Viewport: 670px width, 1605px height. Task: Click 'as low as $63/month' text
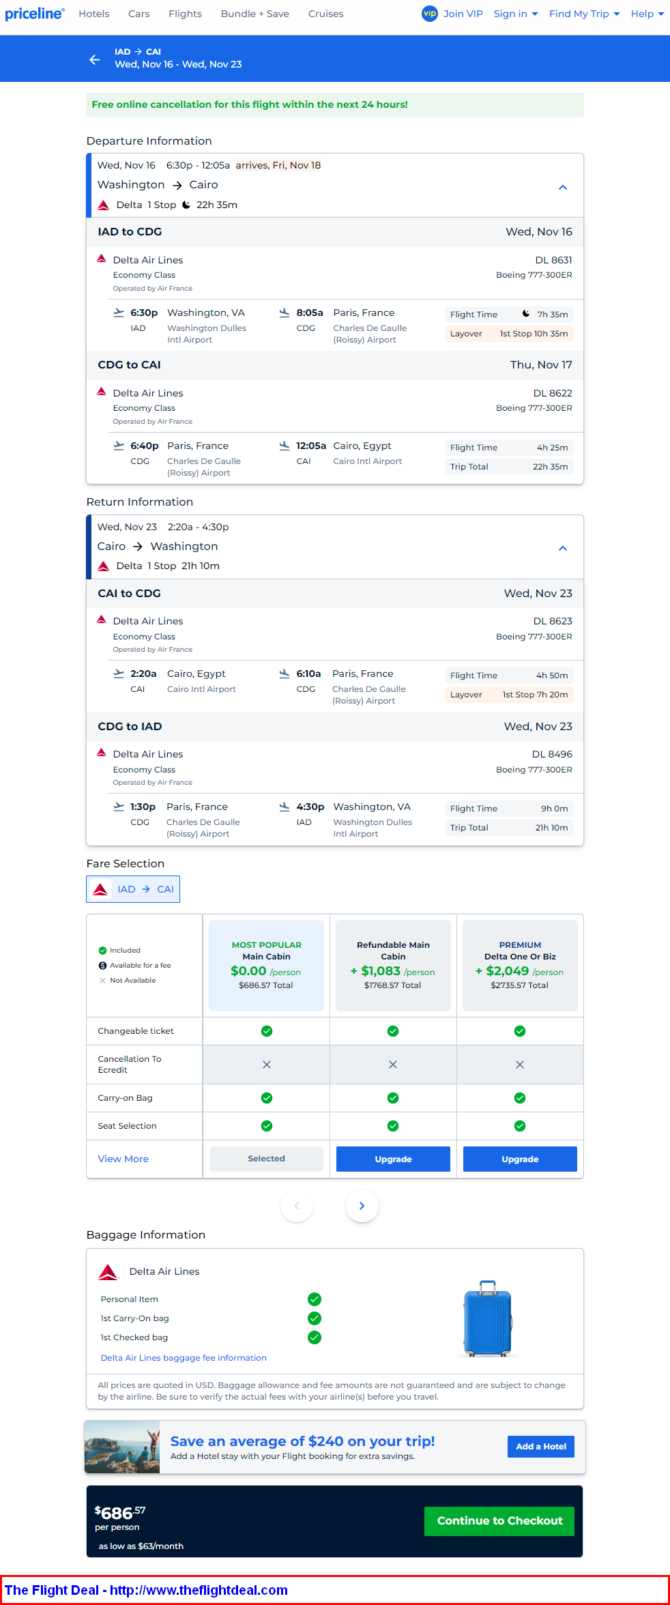(x=141, y=1546)
